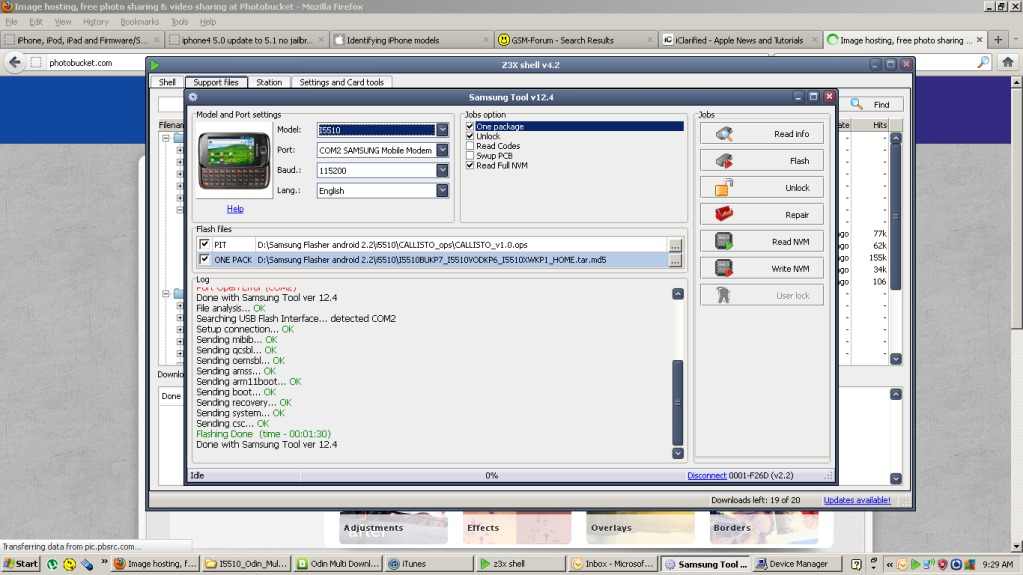Open iTunes from the taskbar

(431, 564)
